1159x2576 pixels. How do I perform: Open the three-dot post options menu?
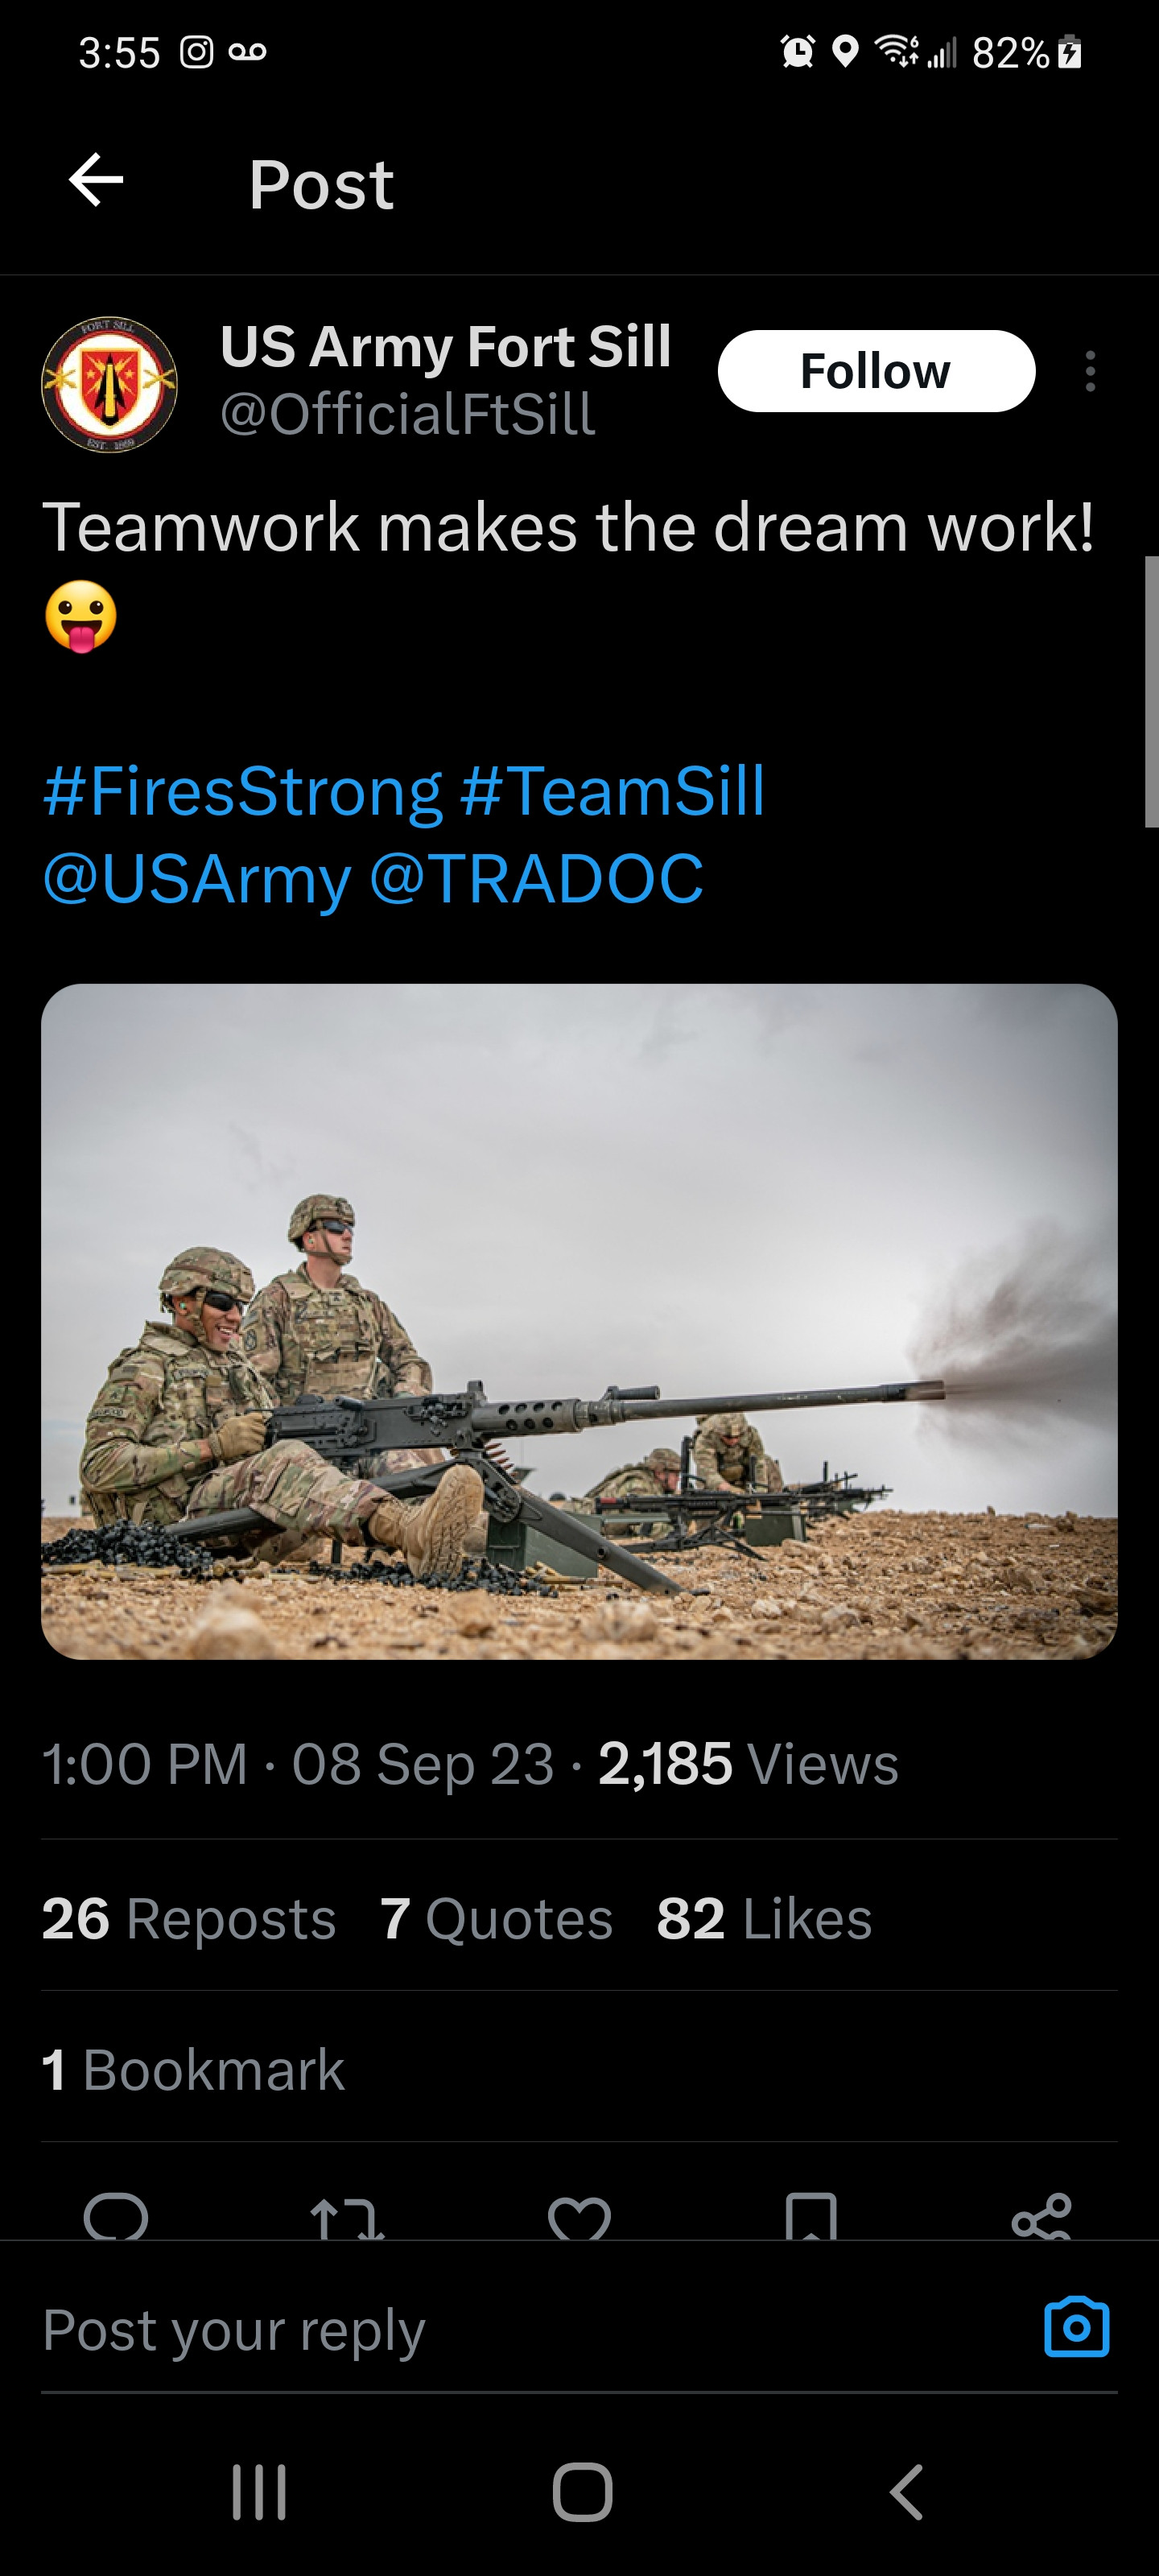[1090, 371]
